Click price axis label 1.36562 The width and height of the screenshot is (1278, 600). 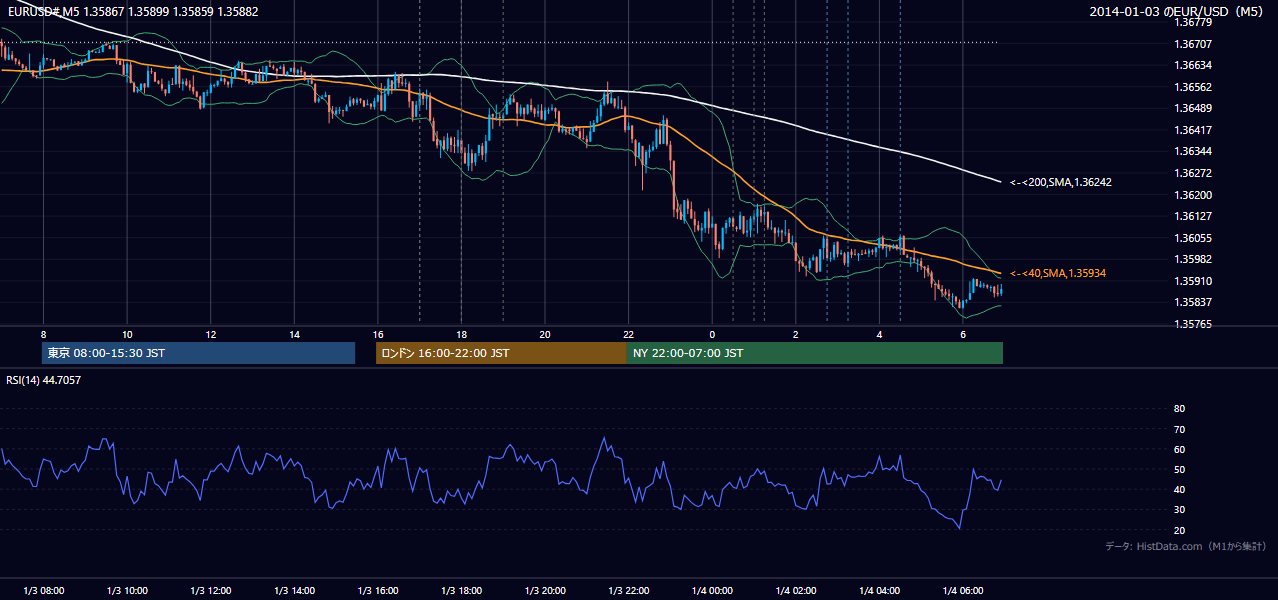[1193, 87]
